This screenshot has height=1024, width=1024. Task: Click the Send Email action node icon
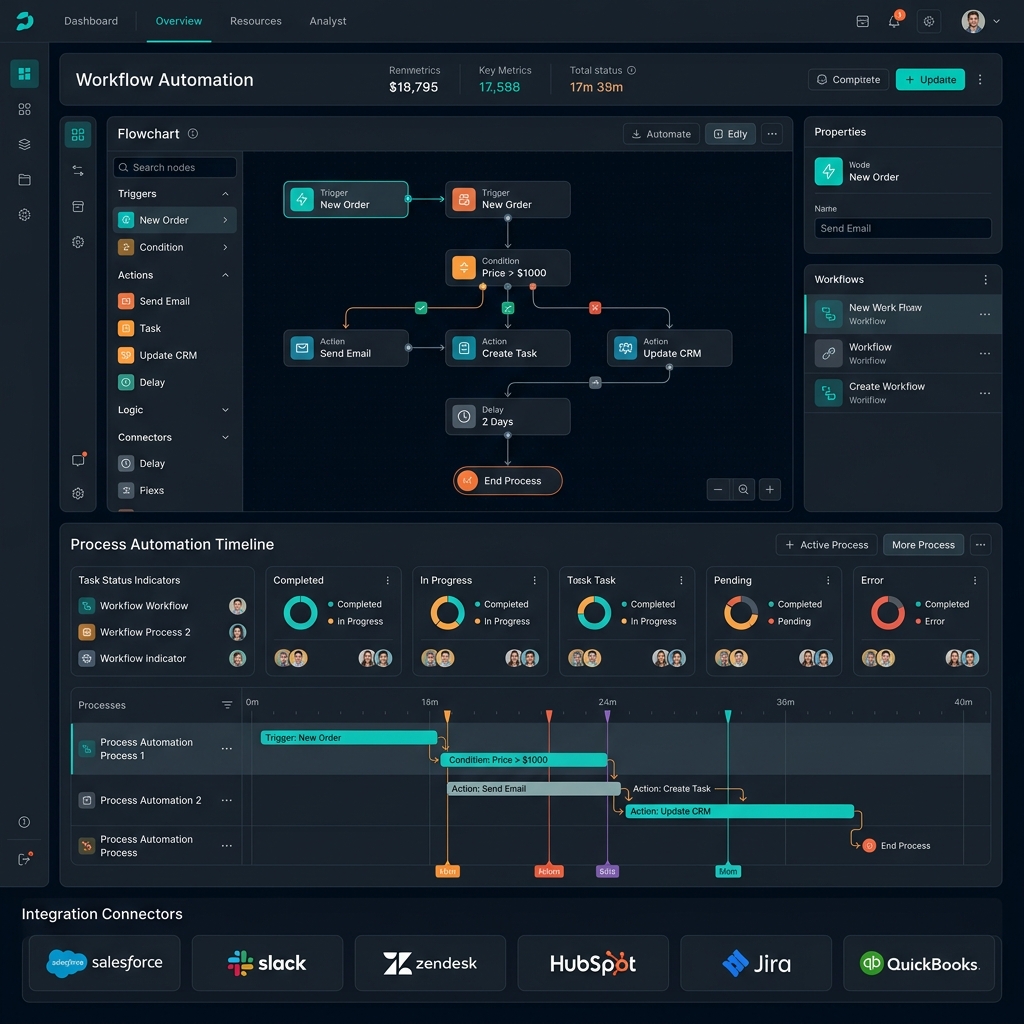[302, 347]
